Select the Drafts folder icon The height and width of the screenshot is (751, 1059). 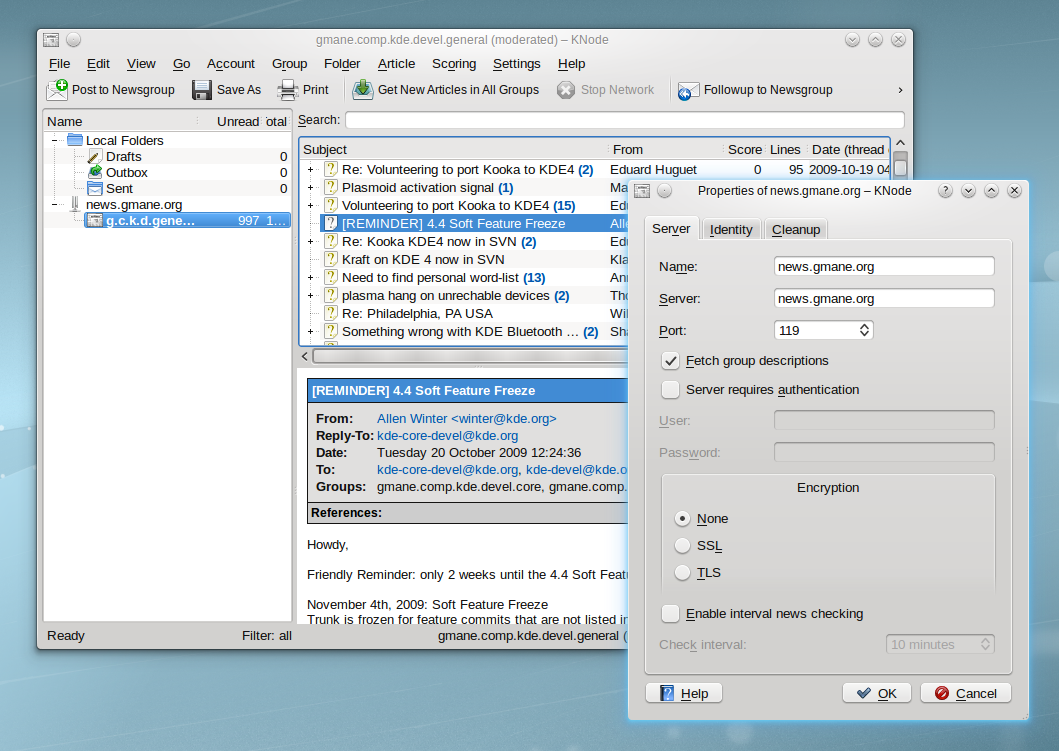(x=95, y=157)
